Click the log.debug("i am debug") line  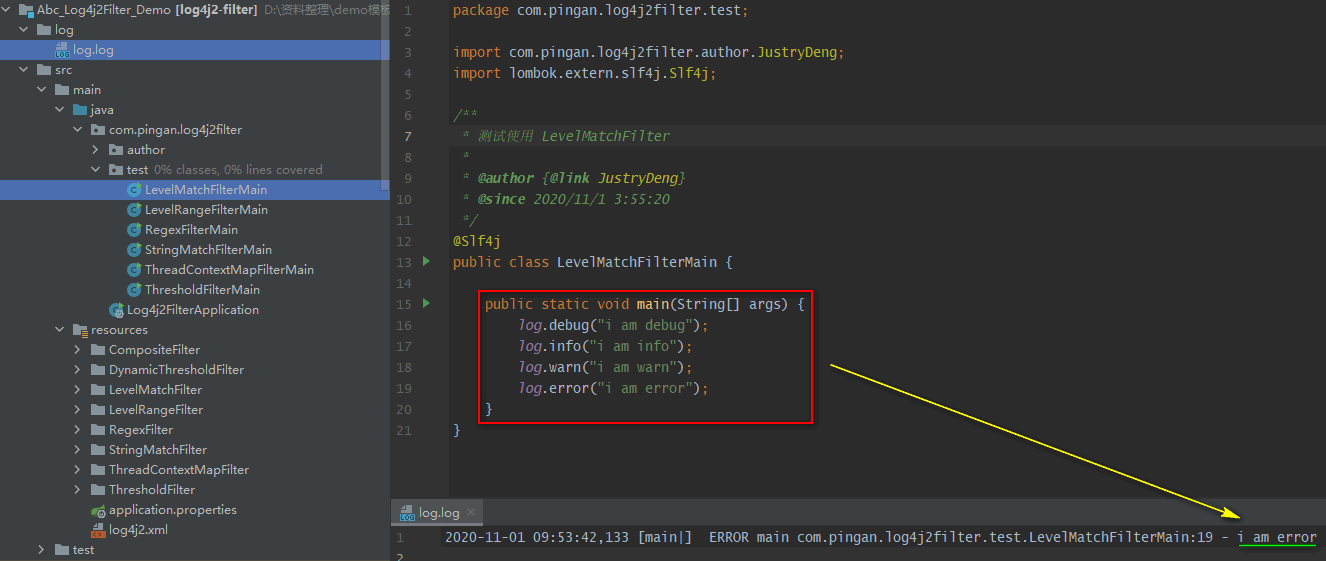pos(613,325)
